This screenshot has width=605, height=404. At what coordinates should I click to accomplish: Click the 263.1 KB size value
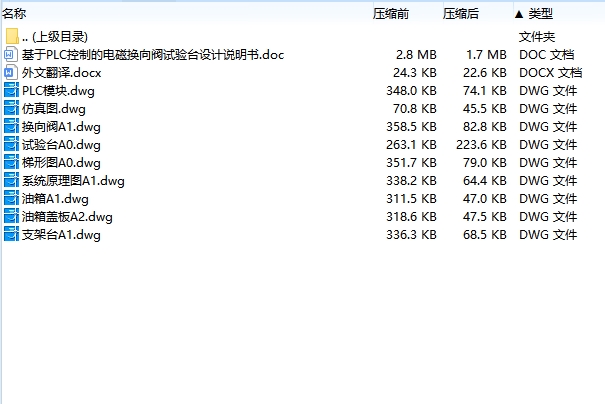pyautogui.click(x=411, y=145)
